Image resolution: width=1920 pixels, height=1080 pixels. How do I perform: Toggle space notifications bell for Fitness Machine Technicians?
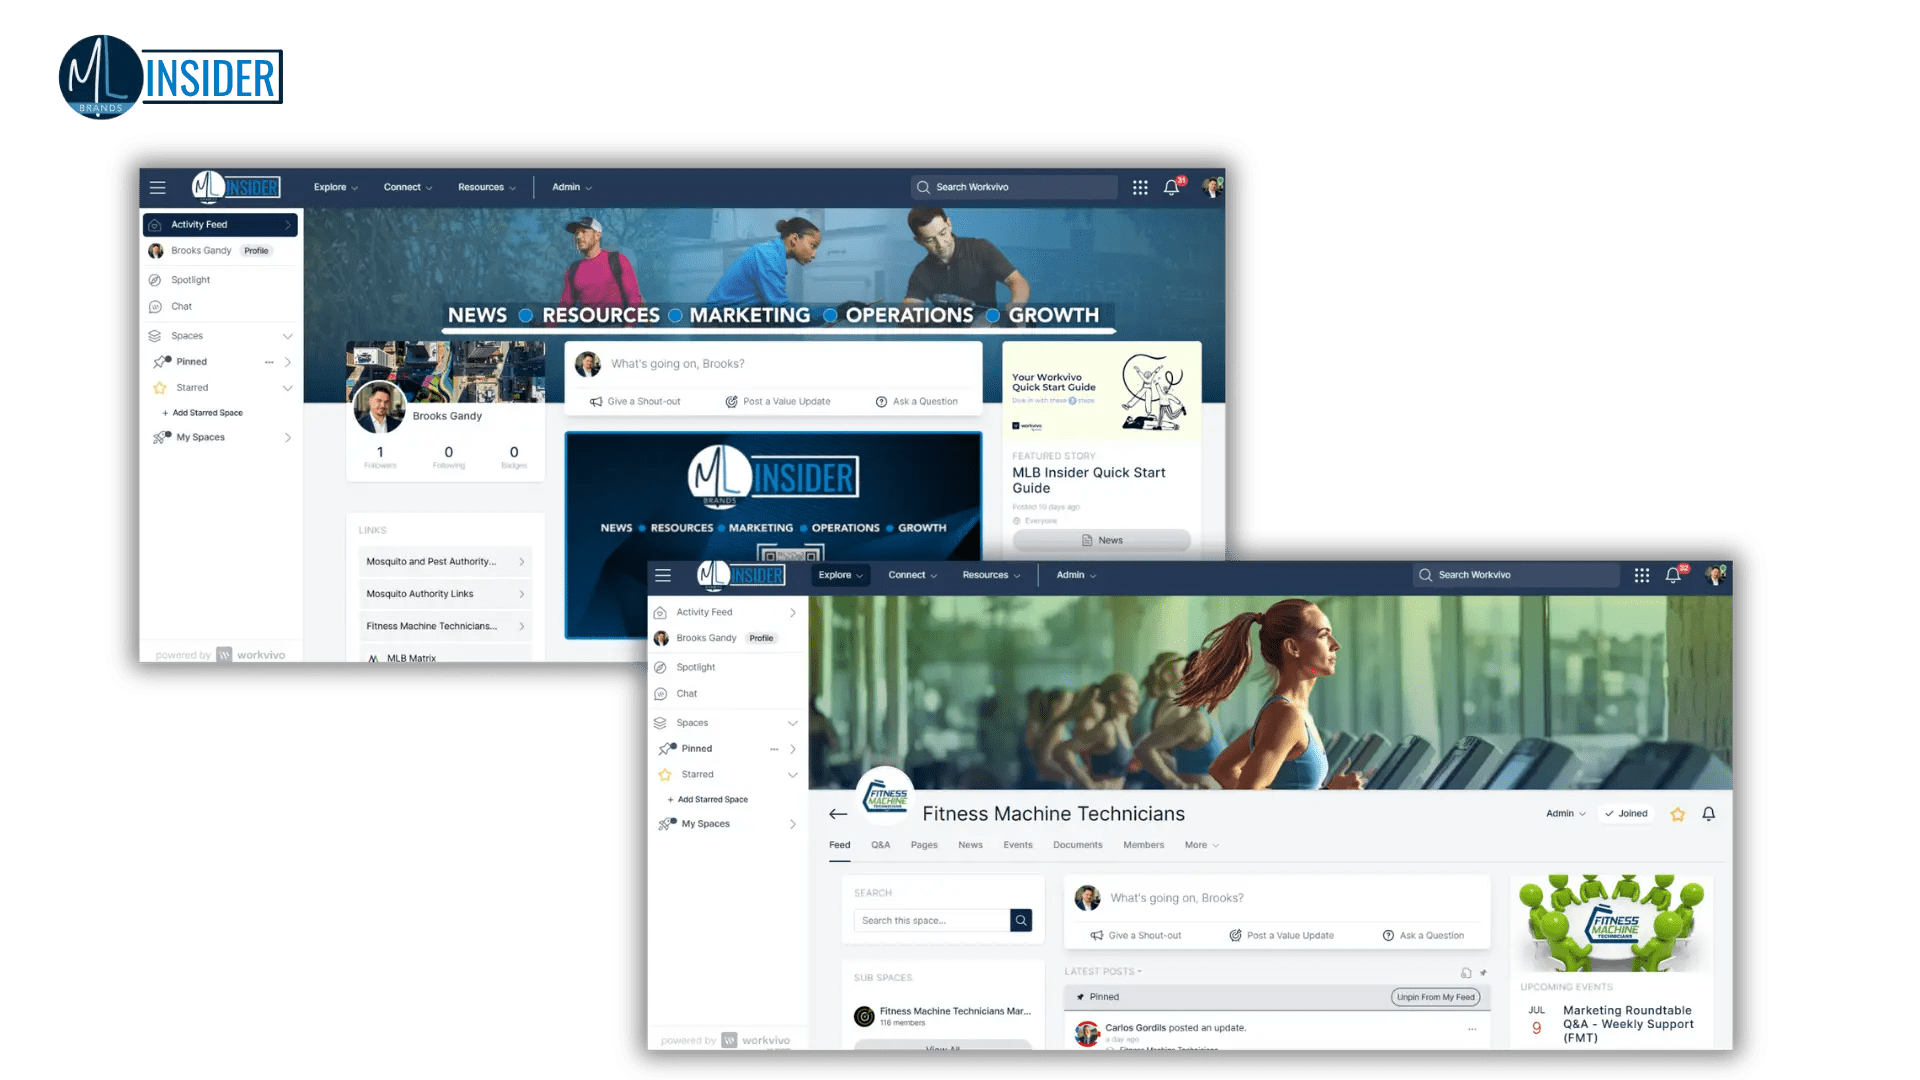(1709, 814)
